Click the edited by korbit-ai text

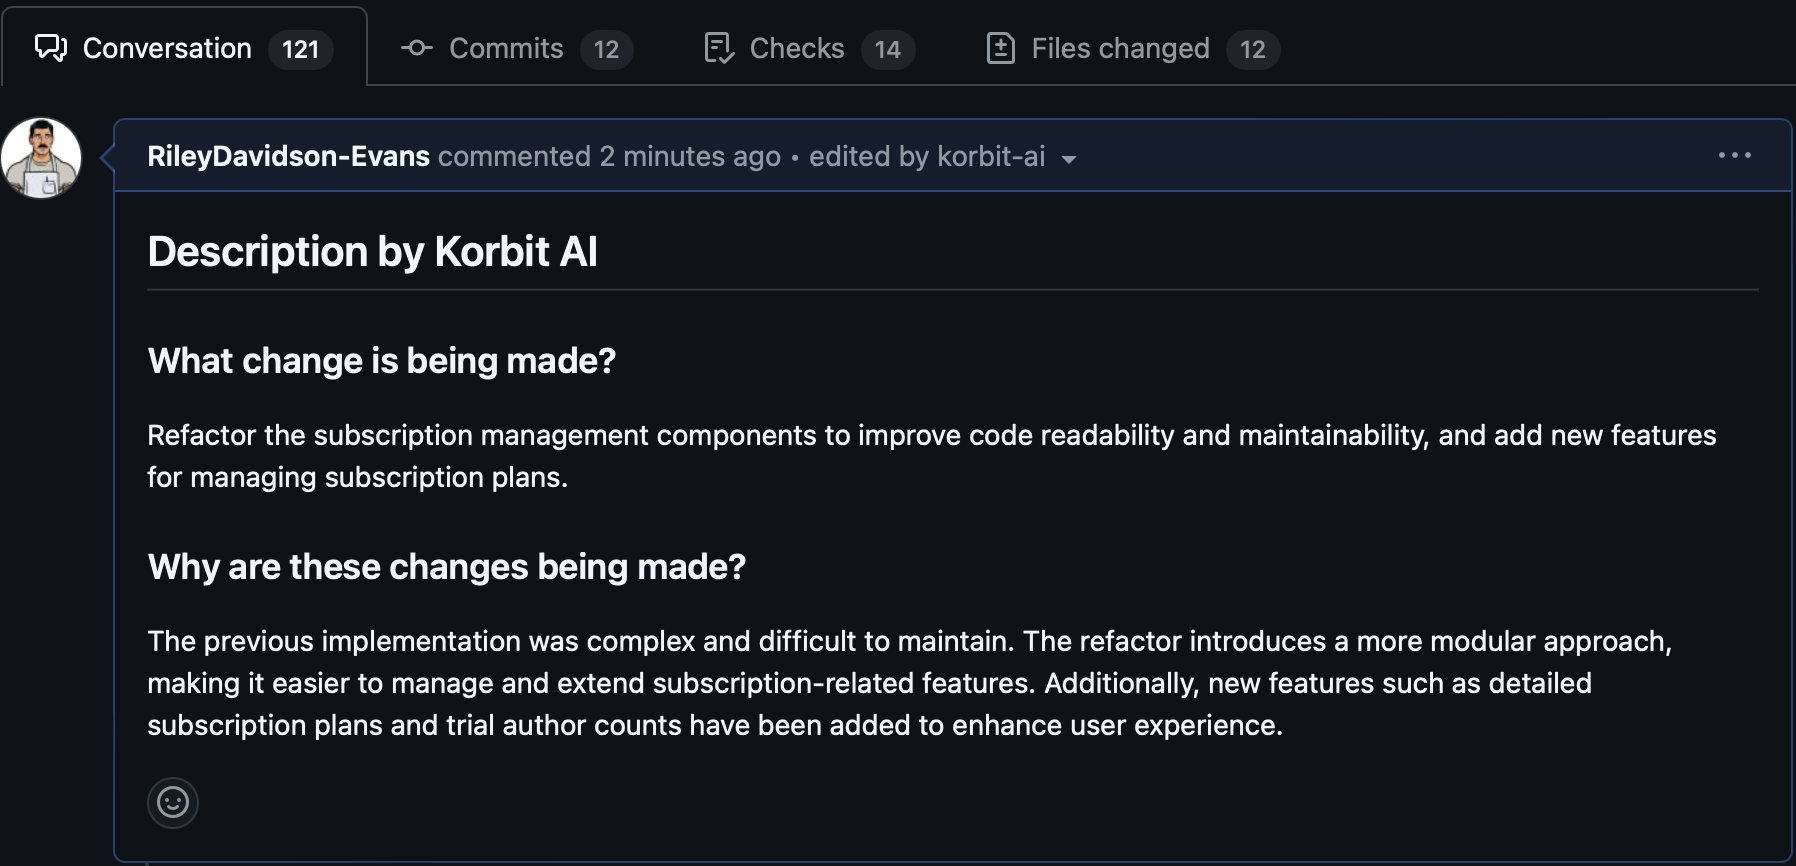pyautogui.click(x=927, y=156)
